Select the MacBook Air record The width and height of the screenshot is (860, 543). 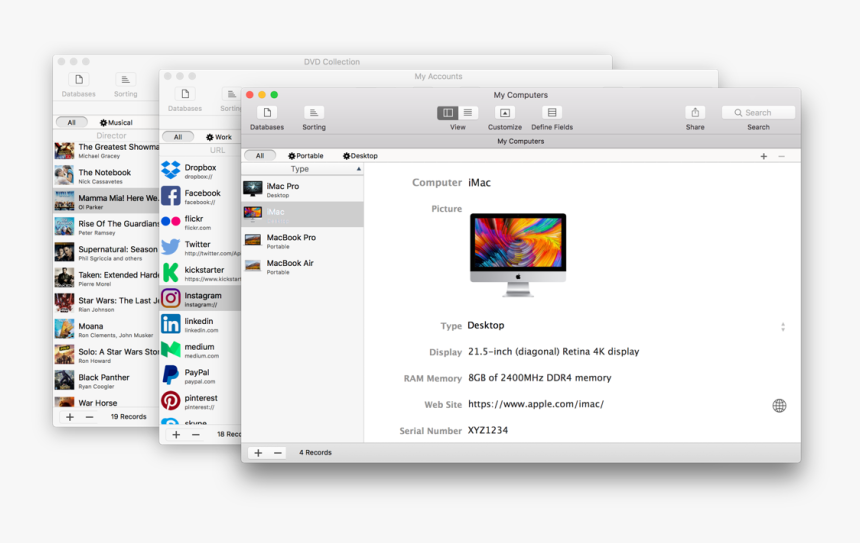[302, 266]
